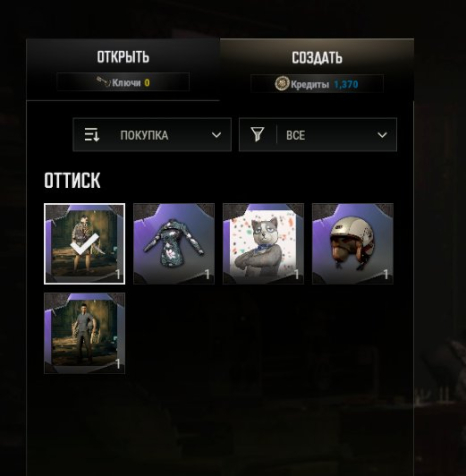Click the white checkmark on first item
Image resolution: width=466 pixels, height=476 pixels.
(84, 244)
